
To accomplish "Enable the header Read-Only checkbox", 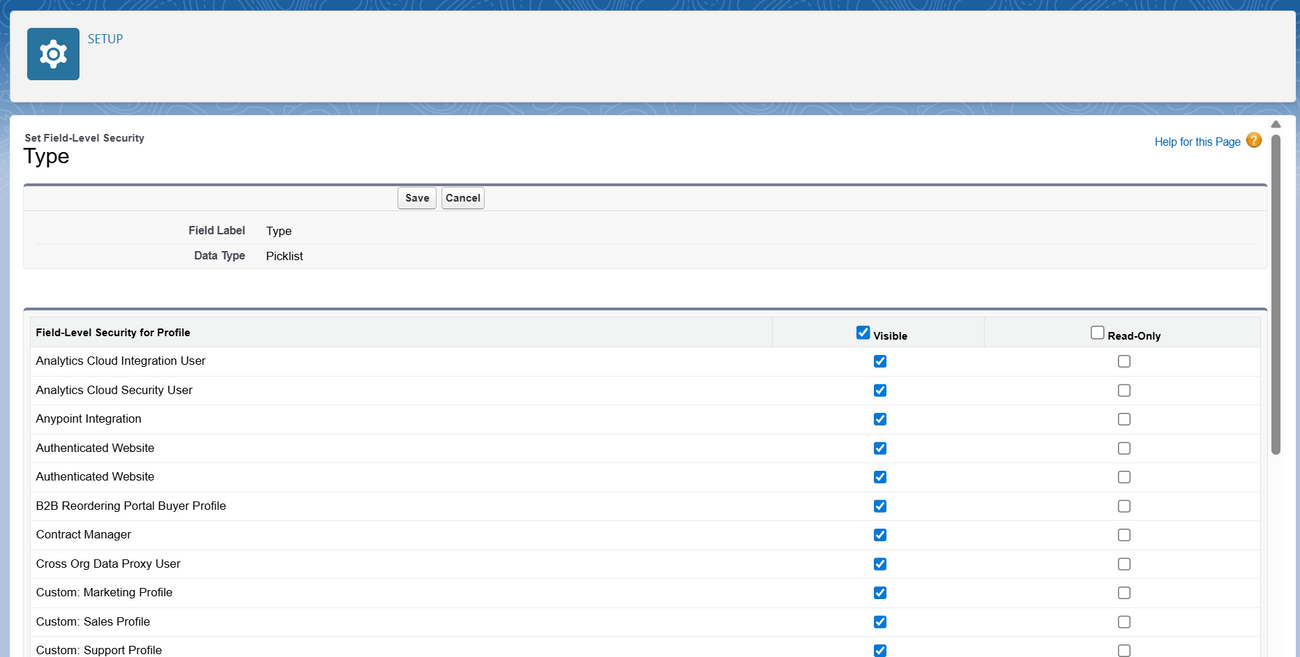I will pyautogui.click(x=1097, y=331).
